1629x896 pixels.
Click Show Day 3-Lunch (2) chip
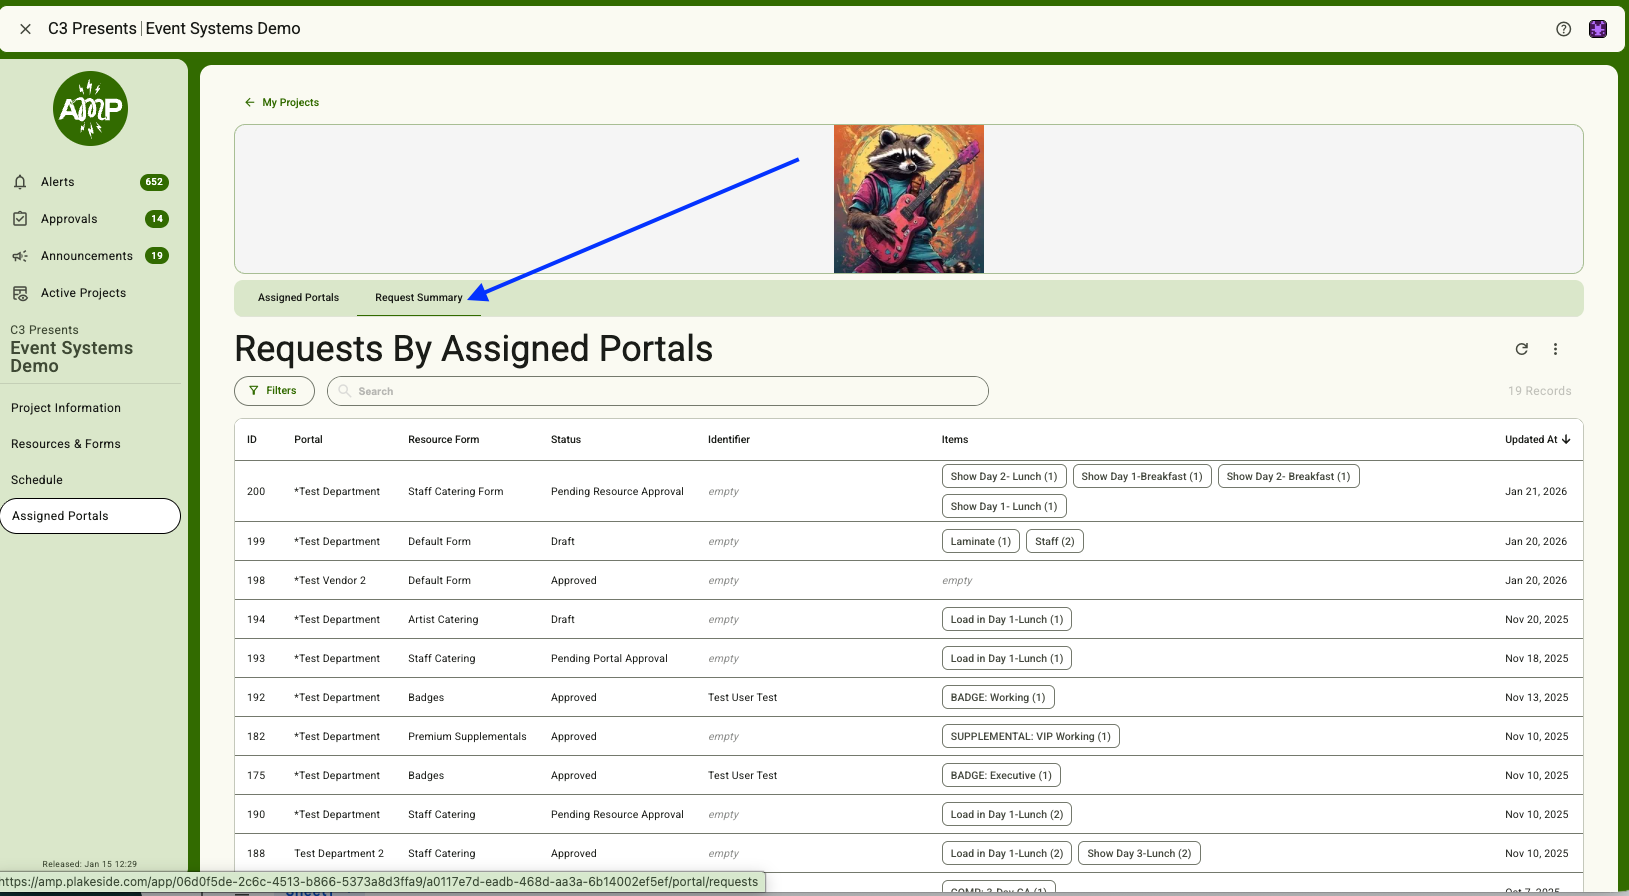pyautogui.click(x=1139, y=854)
